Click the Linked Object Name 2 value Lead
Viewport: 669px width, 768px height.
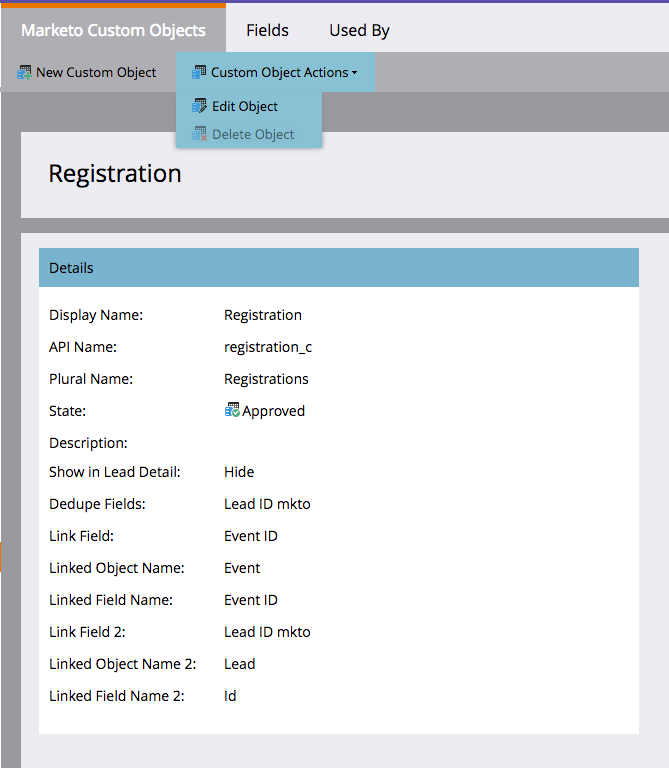239,664
